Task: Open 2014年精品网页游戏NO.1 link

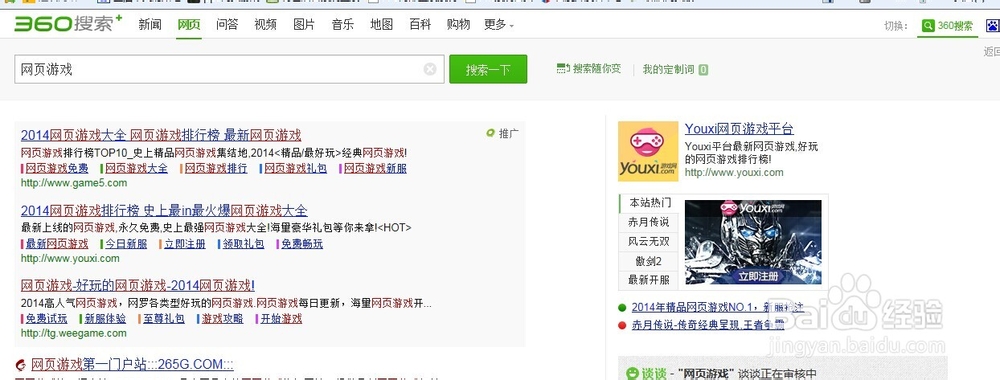Action: 717,307
